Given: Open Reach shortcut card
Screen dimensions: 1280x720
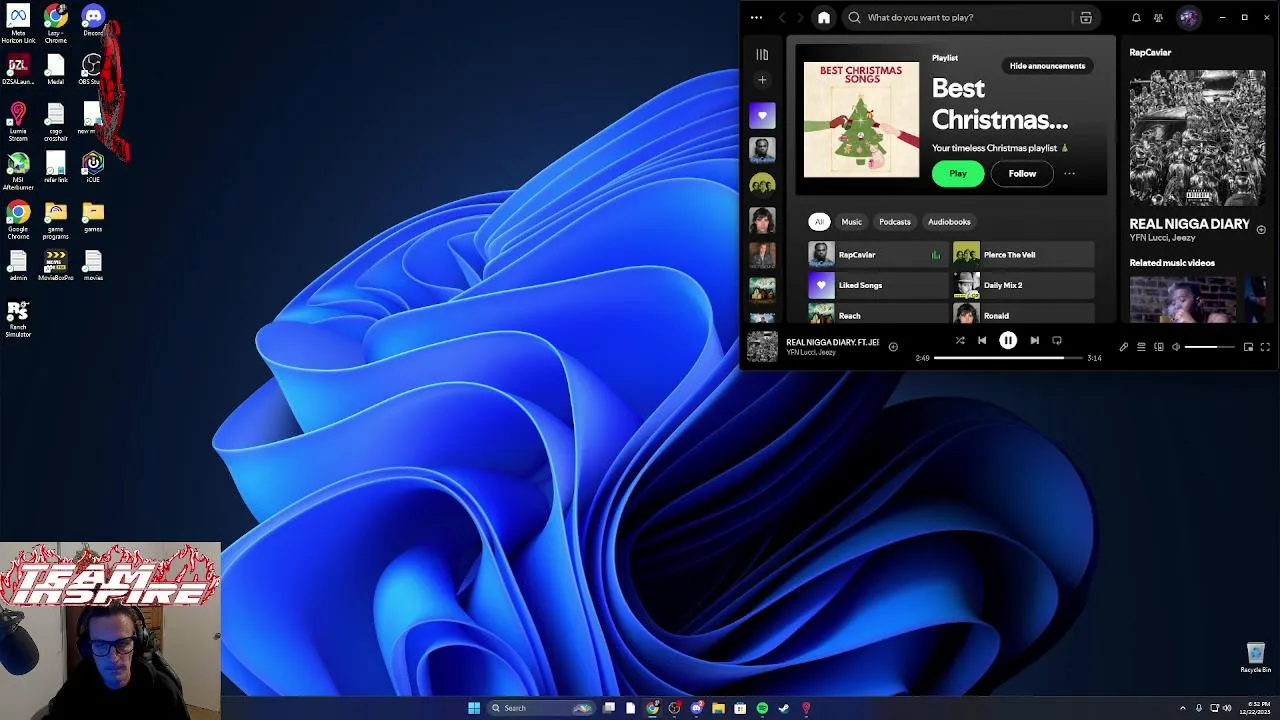Looking at the screenshot, I should click(876, 314).
